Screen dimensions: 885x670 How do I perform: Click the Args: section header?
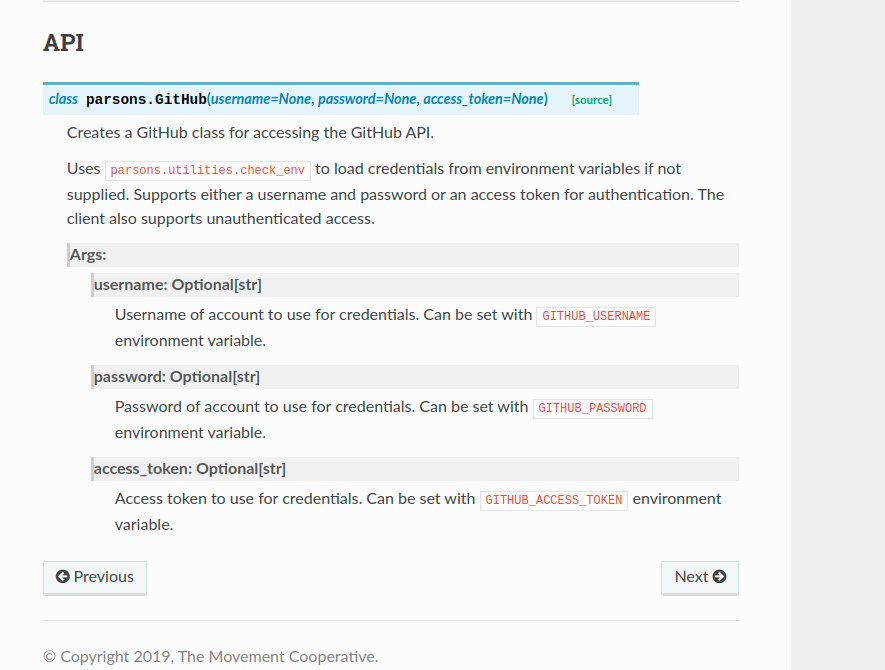tap(88, 254)
